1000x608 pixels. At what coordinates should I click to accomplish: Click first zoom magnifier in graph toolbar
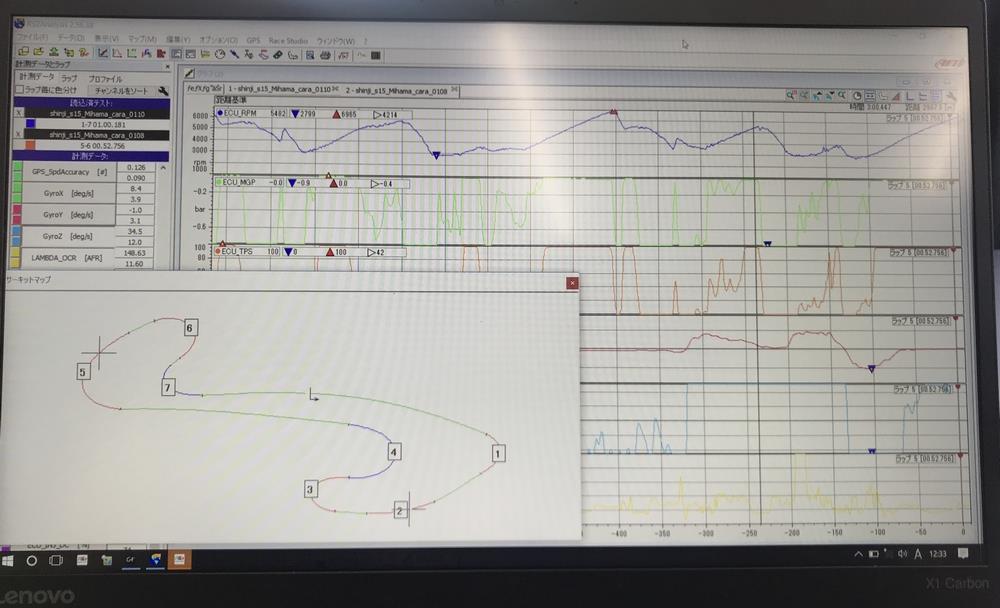[x=790, y=96]
